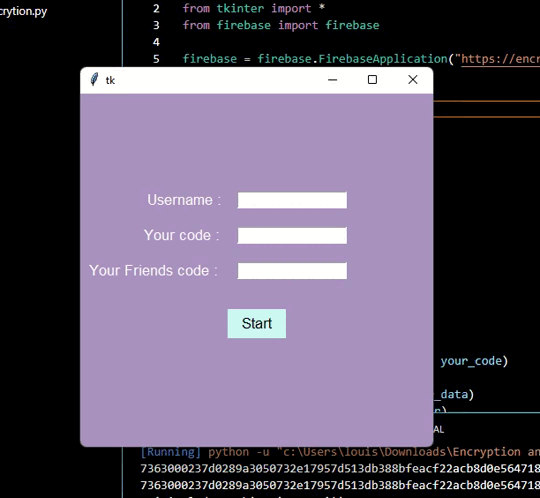Maximize the tk window
The width and height of the screenshot is (540, 498).
(372, 80)
